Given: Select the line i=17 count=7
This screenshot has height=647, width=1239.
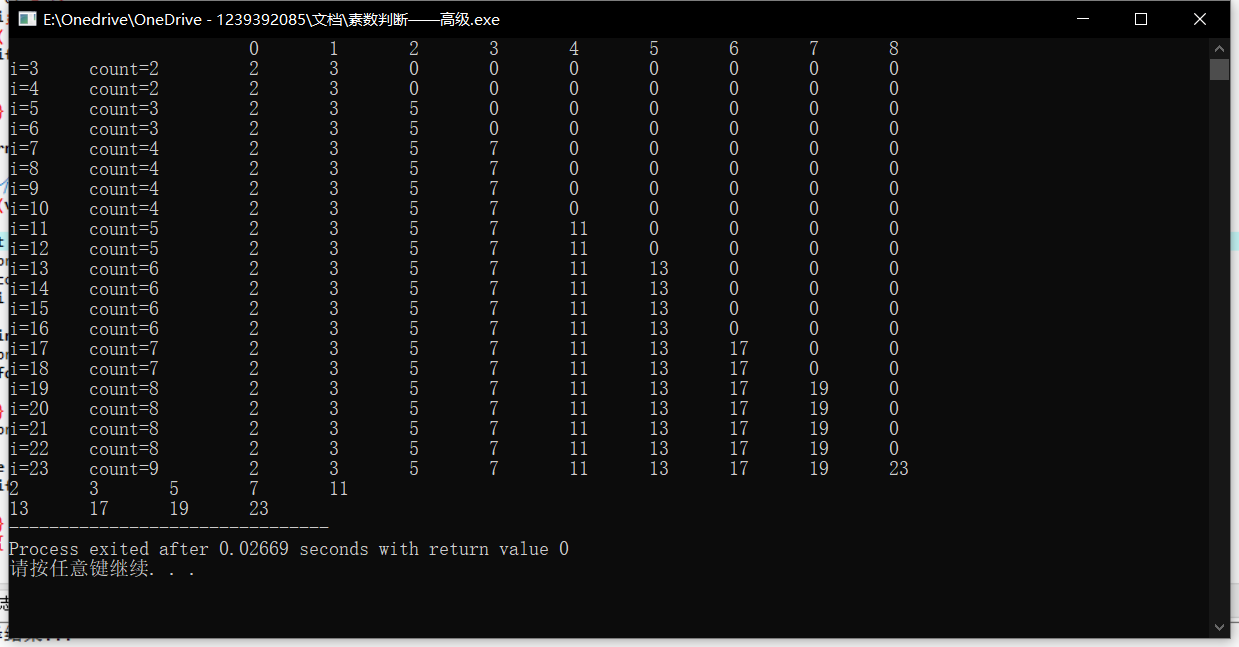Looking at the screenshot, I should coord(90,348).
